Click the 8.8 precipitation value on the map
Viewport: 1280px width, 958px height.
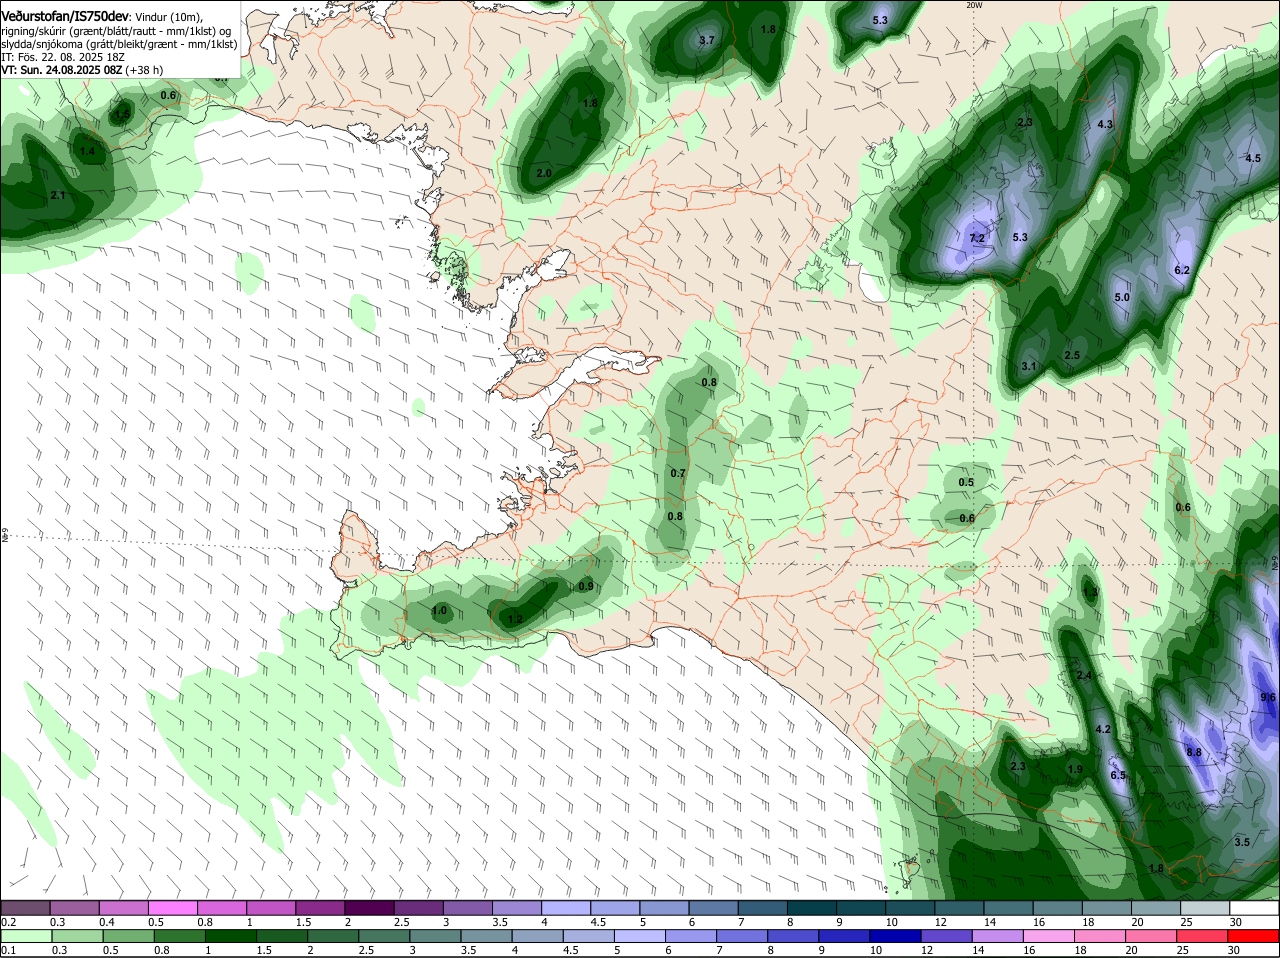coord(1193,752)
